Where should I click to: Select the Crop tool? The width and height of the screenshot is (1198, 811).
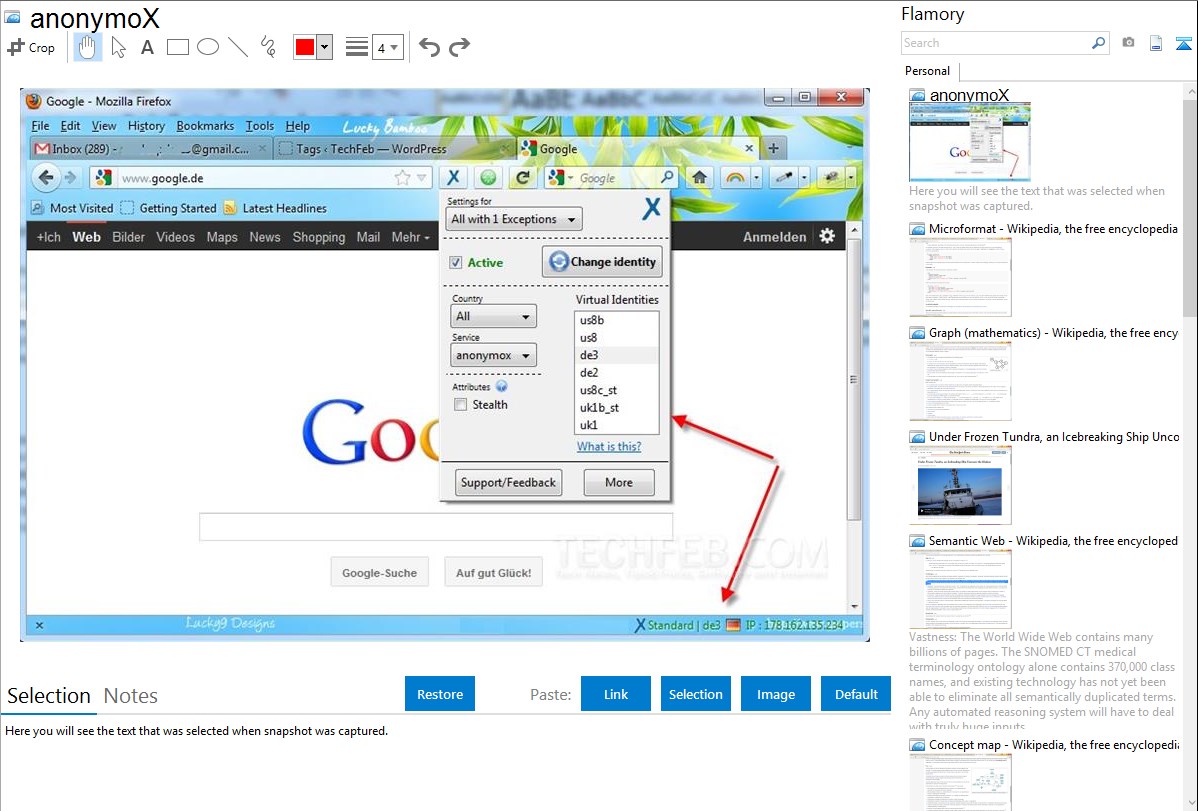[31, 47]
